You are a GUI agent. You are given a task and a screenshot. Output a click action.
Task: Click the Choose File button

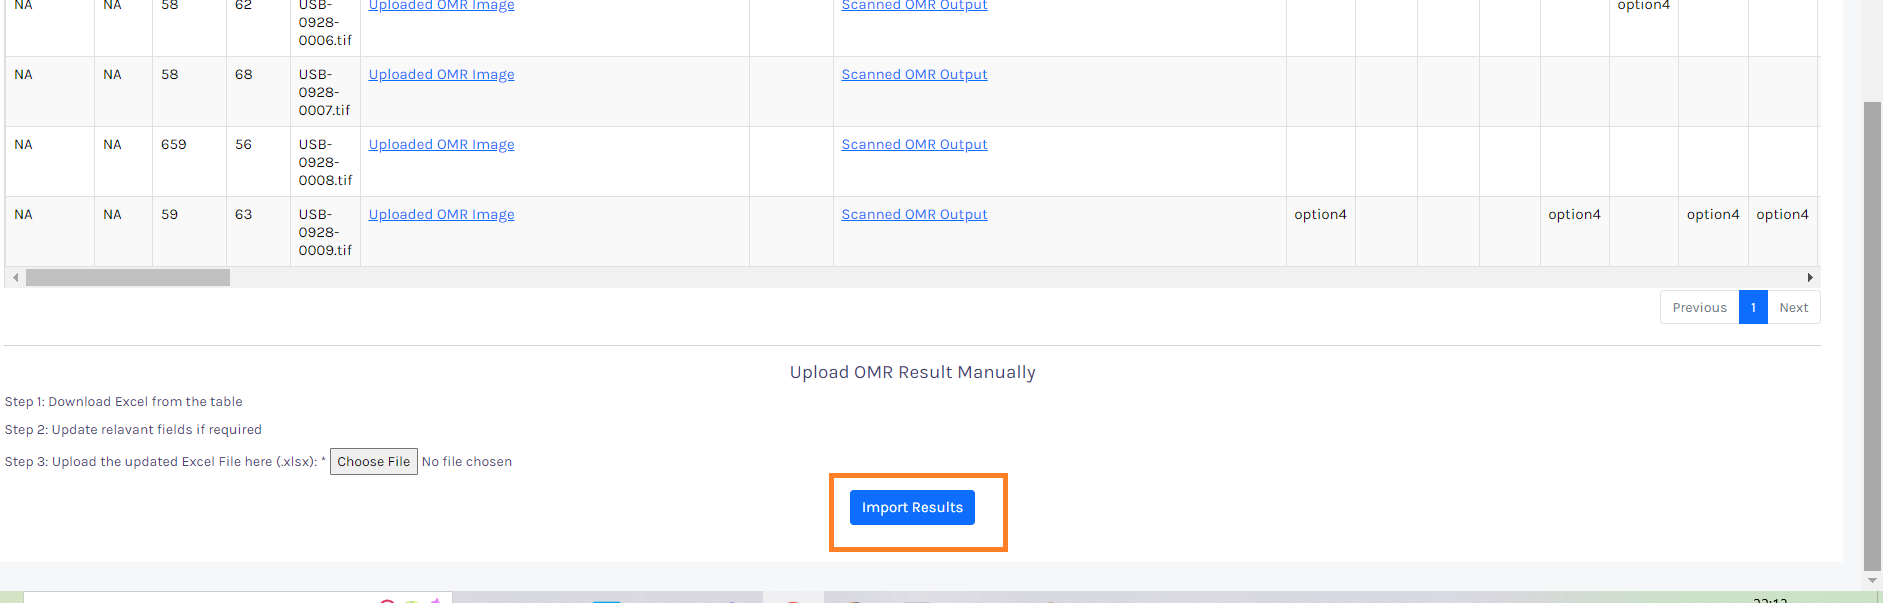click(373, 462)
